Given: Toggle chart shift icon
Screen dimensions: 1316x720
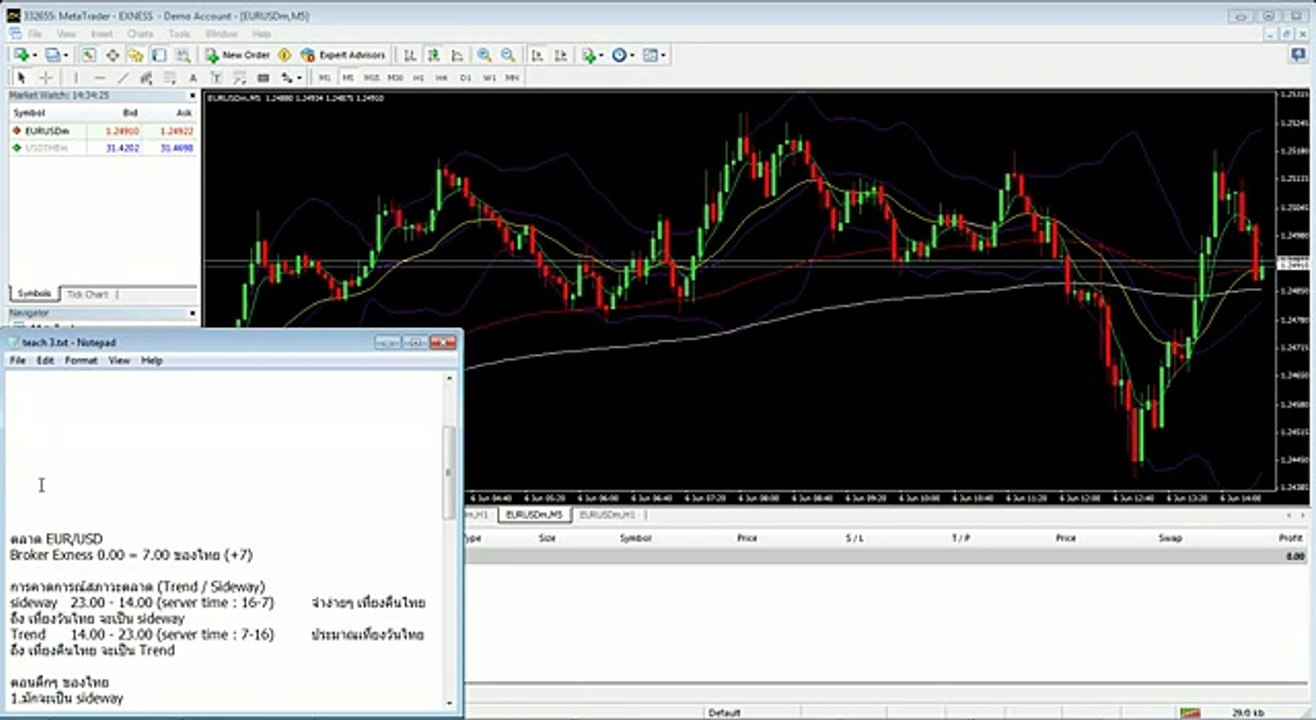Looking at the screenshot, I should [x=561, y=55].
